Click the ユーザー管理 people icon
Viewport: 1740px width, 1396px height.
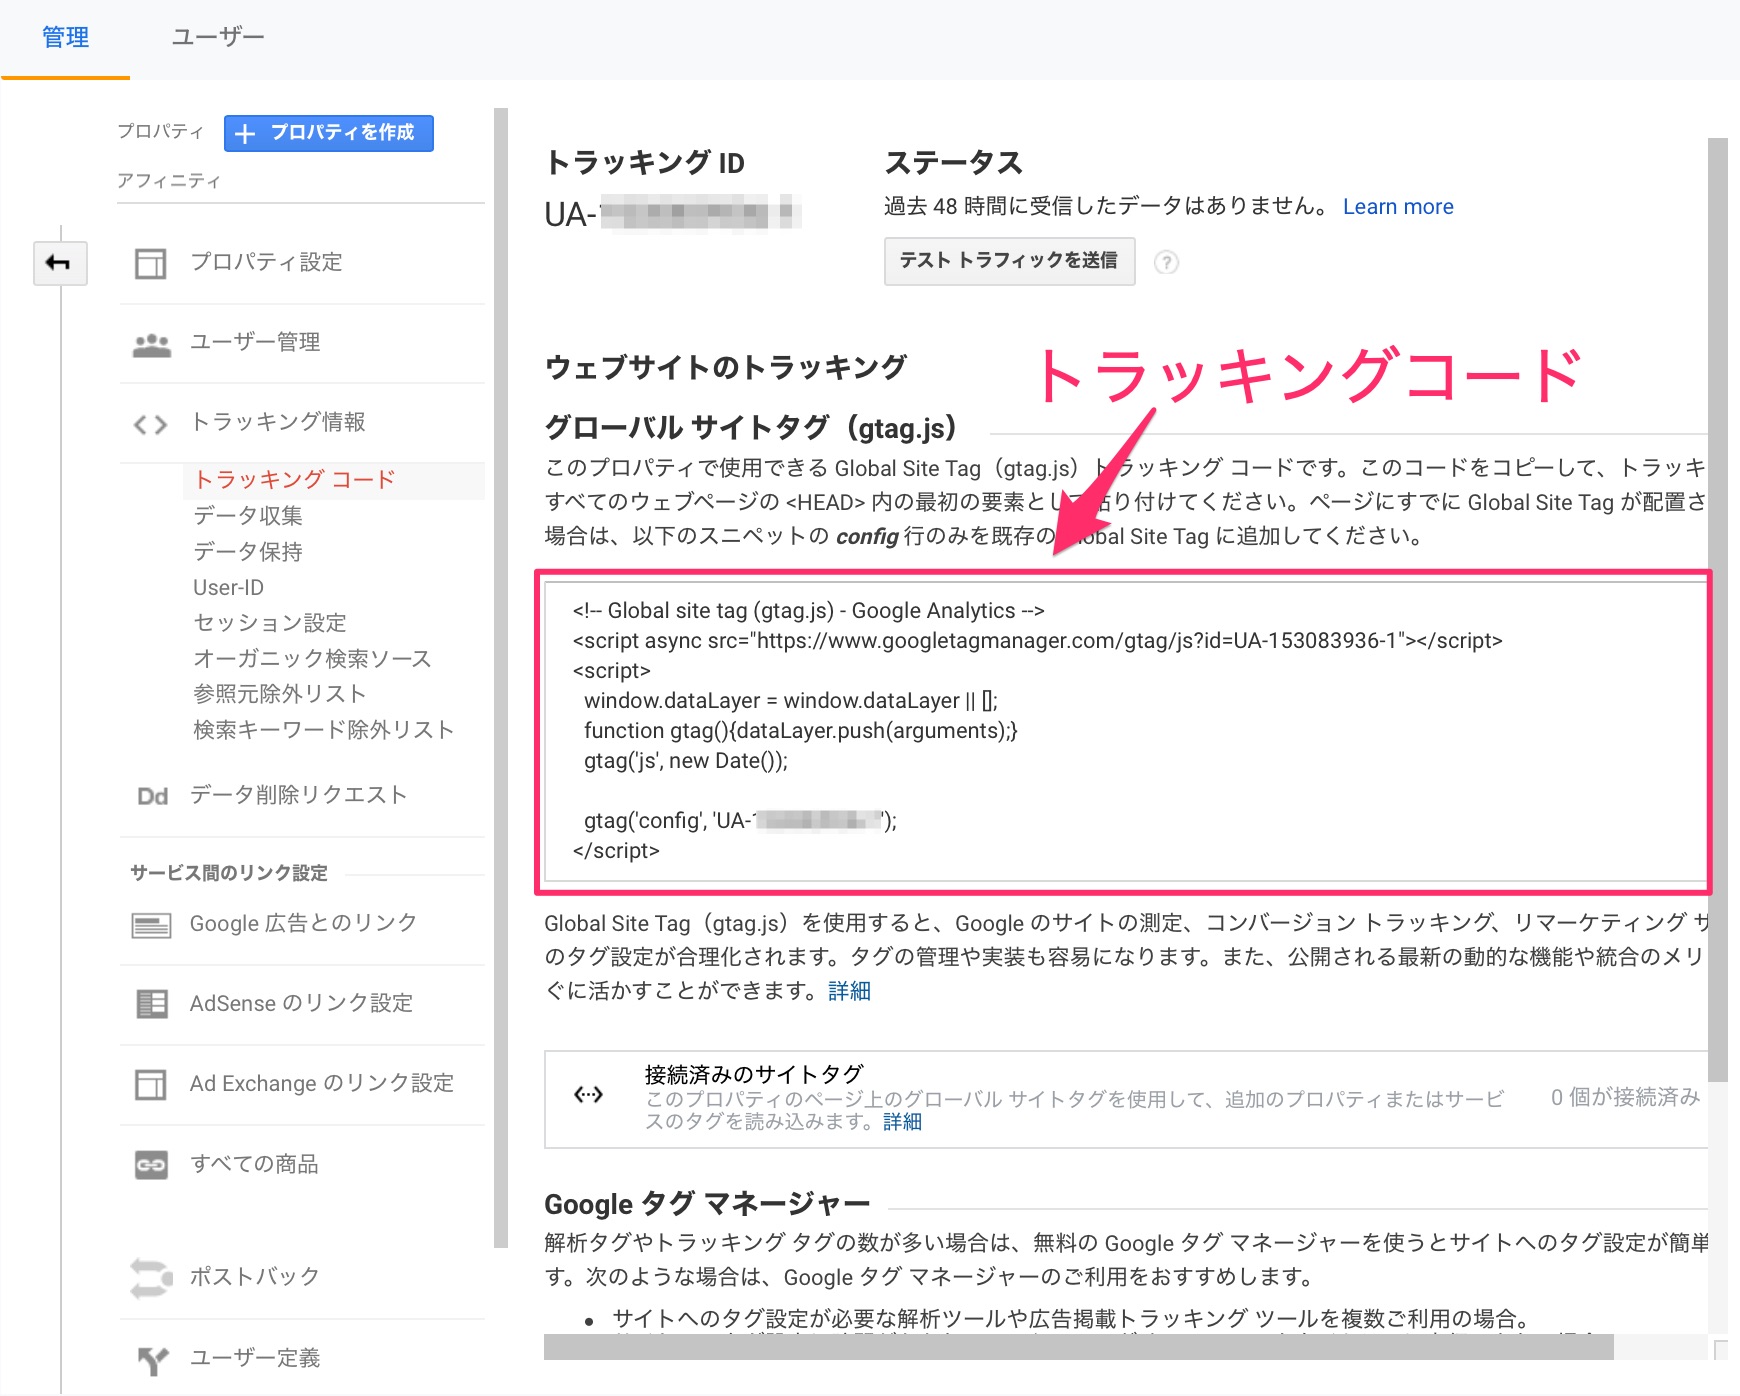pos(151,344)
